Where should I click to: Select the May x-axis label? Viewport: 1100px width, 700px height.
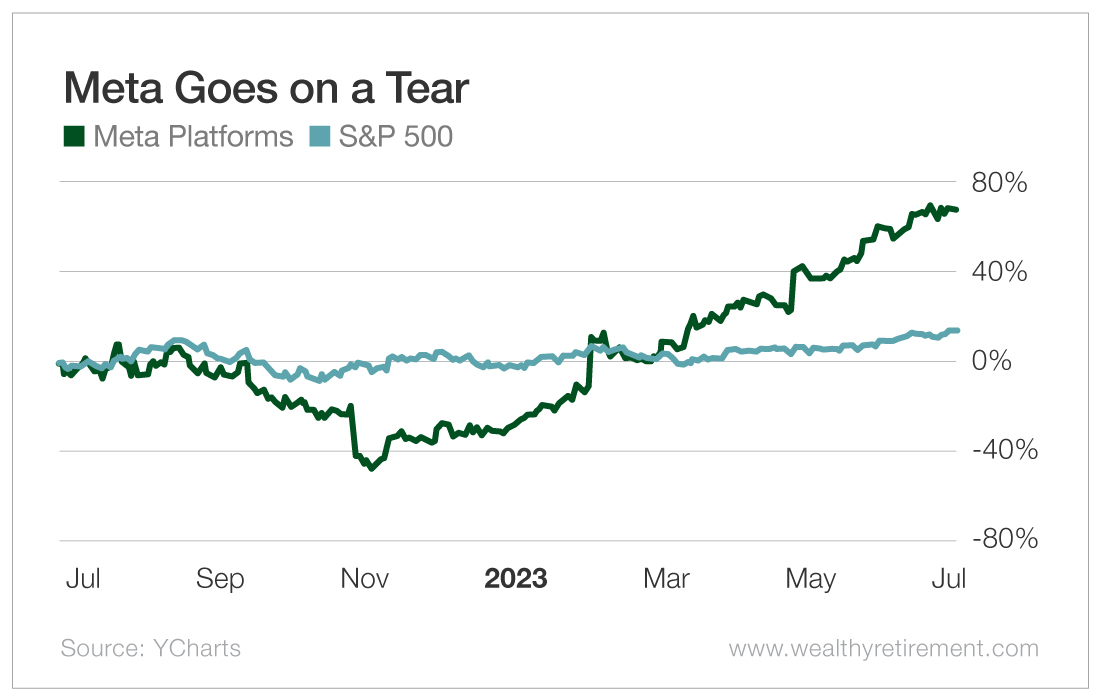810,579
